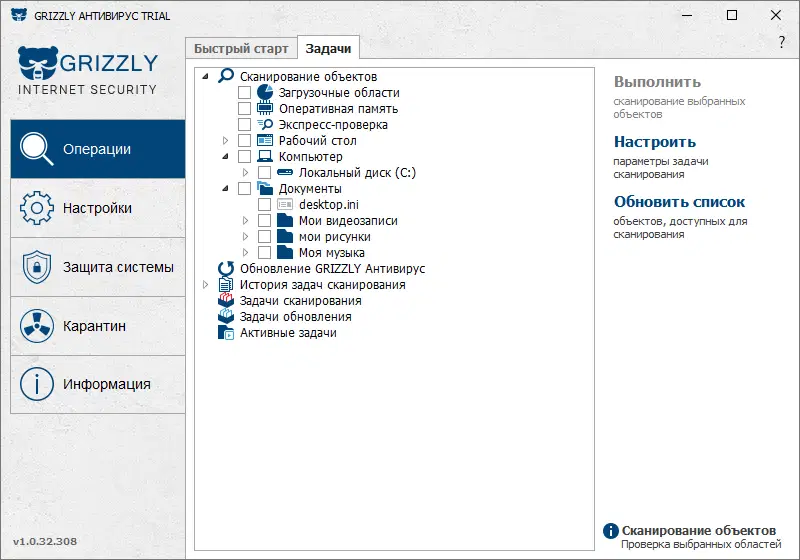
Task: Click the Операции magnifier sidebar icon
Action: click(37, 148)
